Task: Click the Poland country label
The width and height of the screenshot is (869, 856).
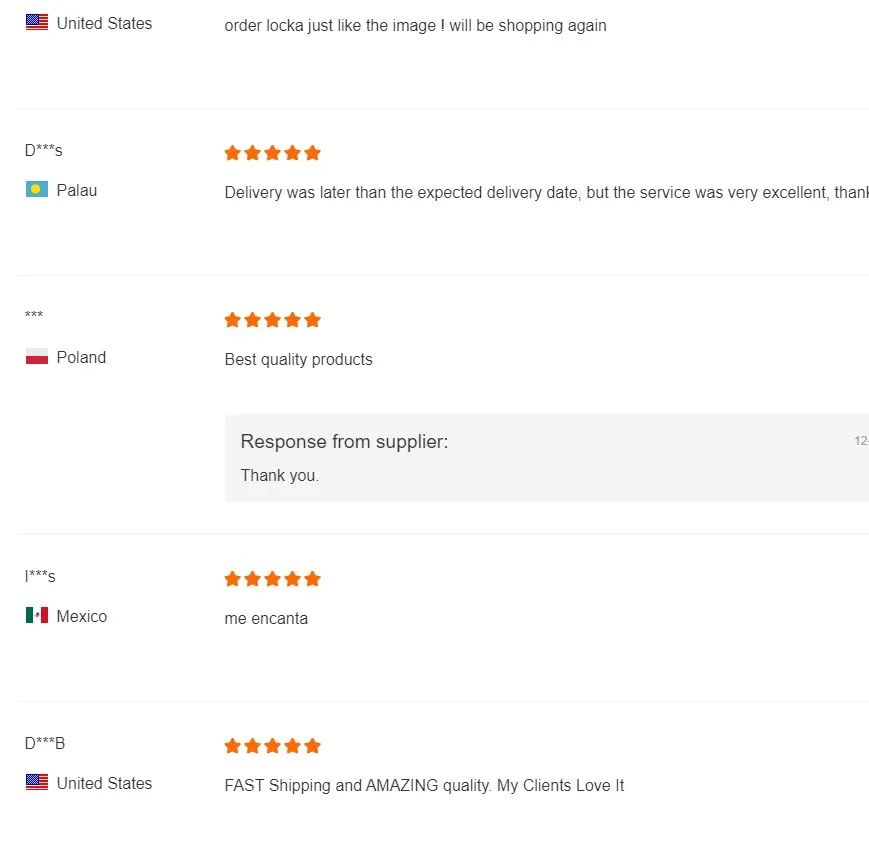Action: point(81,358)
